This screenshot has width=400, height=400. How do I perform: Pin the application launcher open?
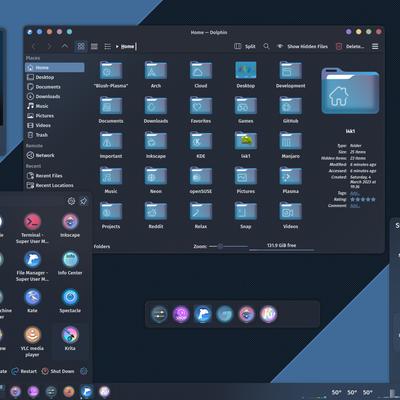point(83,201)
